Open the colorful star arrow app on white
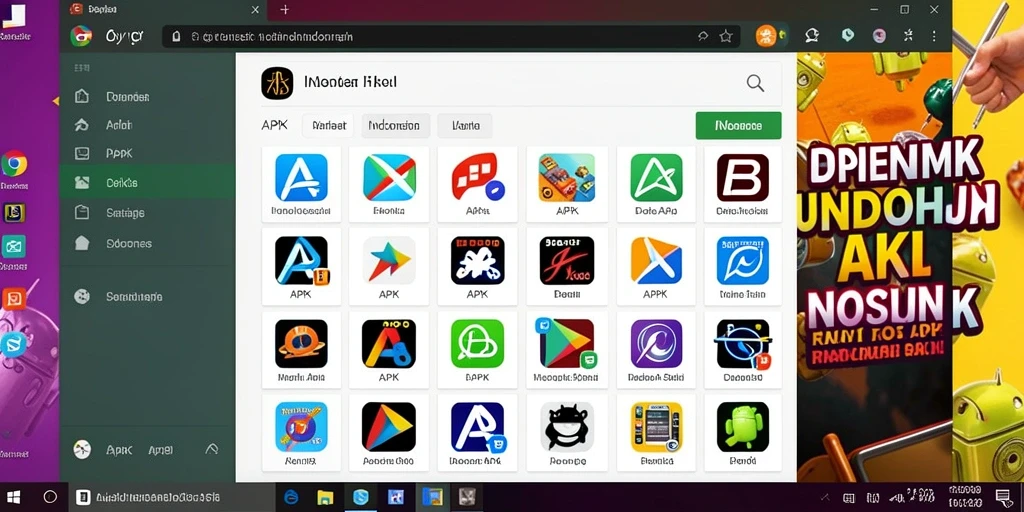Image resolution: width=1024 pixels, height=512 pixels. (389, 261)
